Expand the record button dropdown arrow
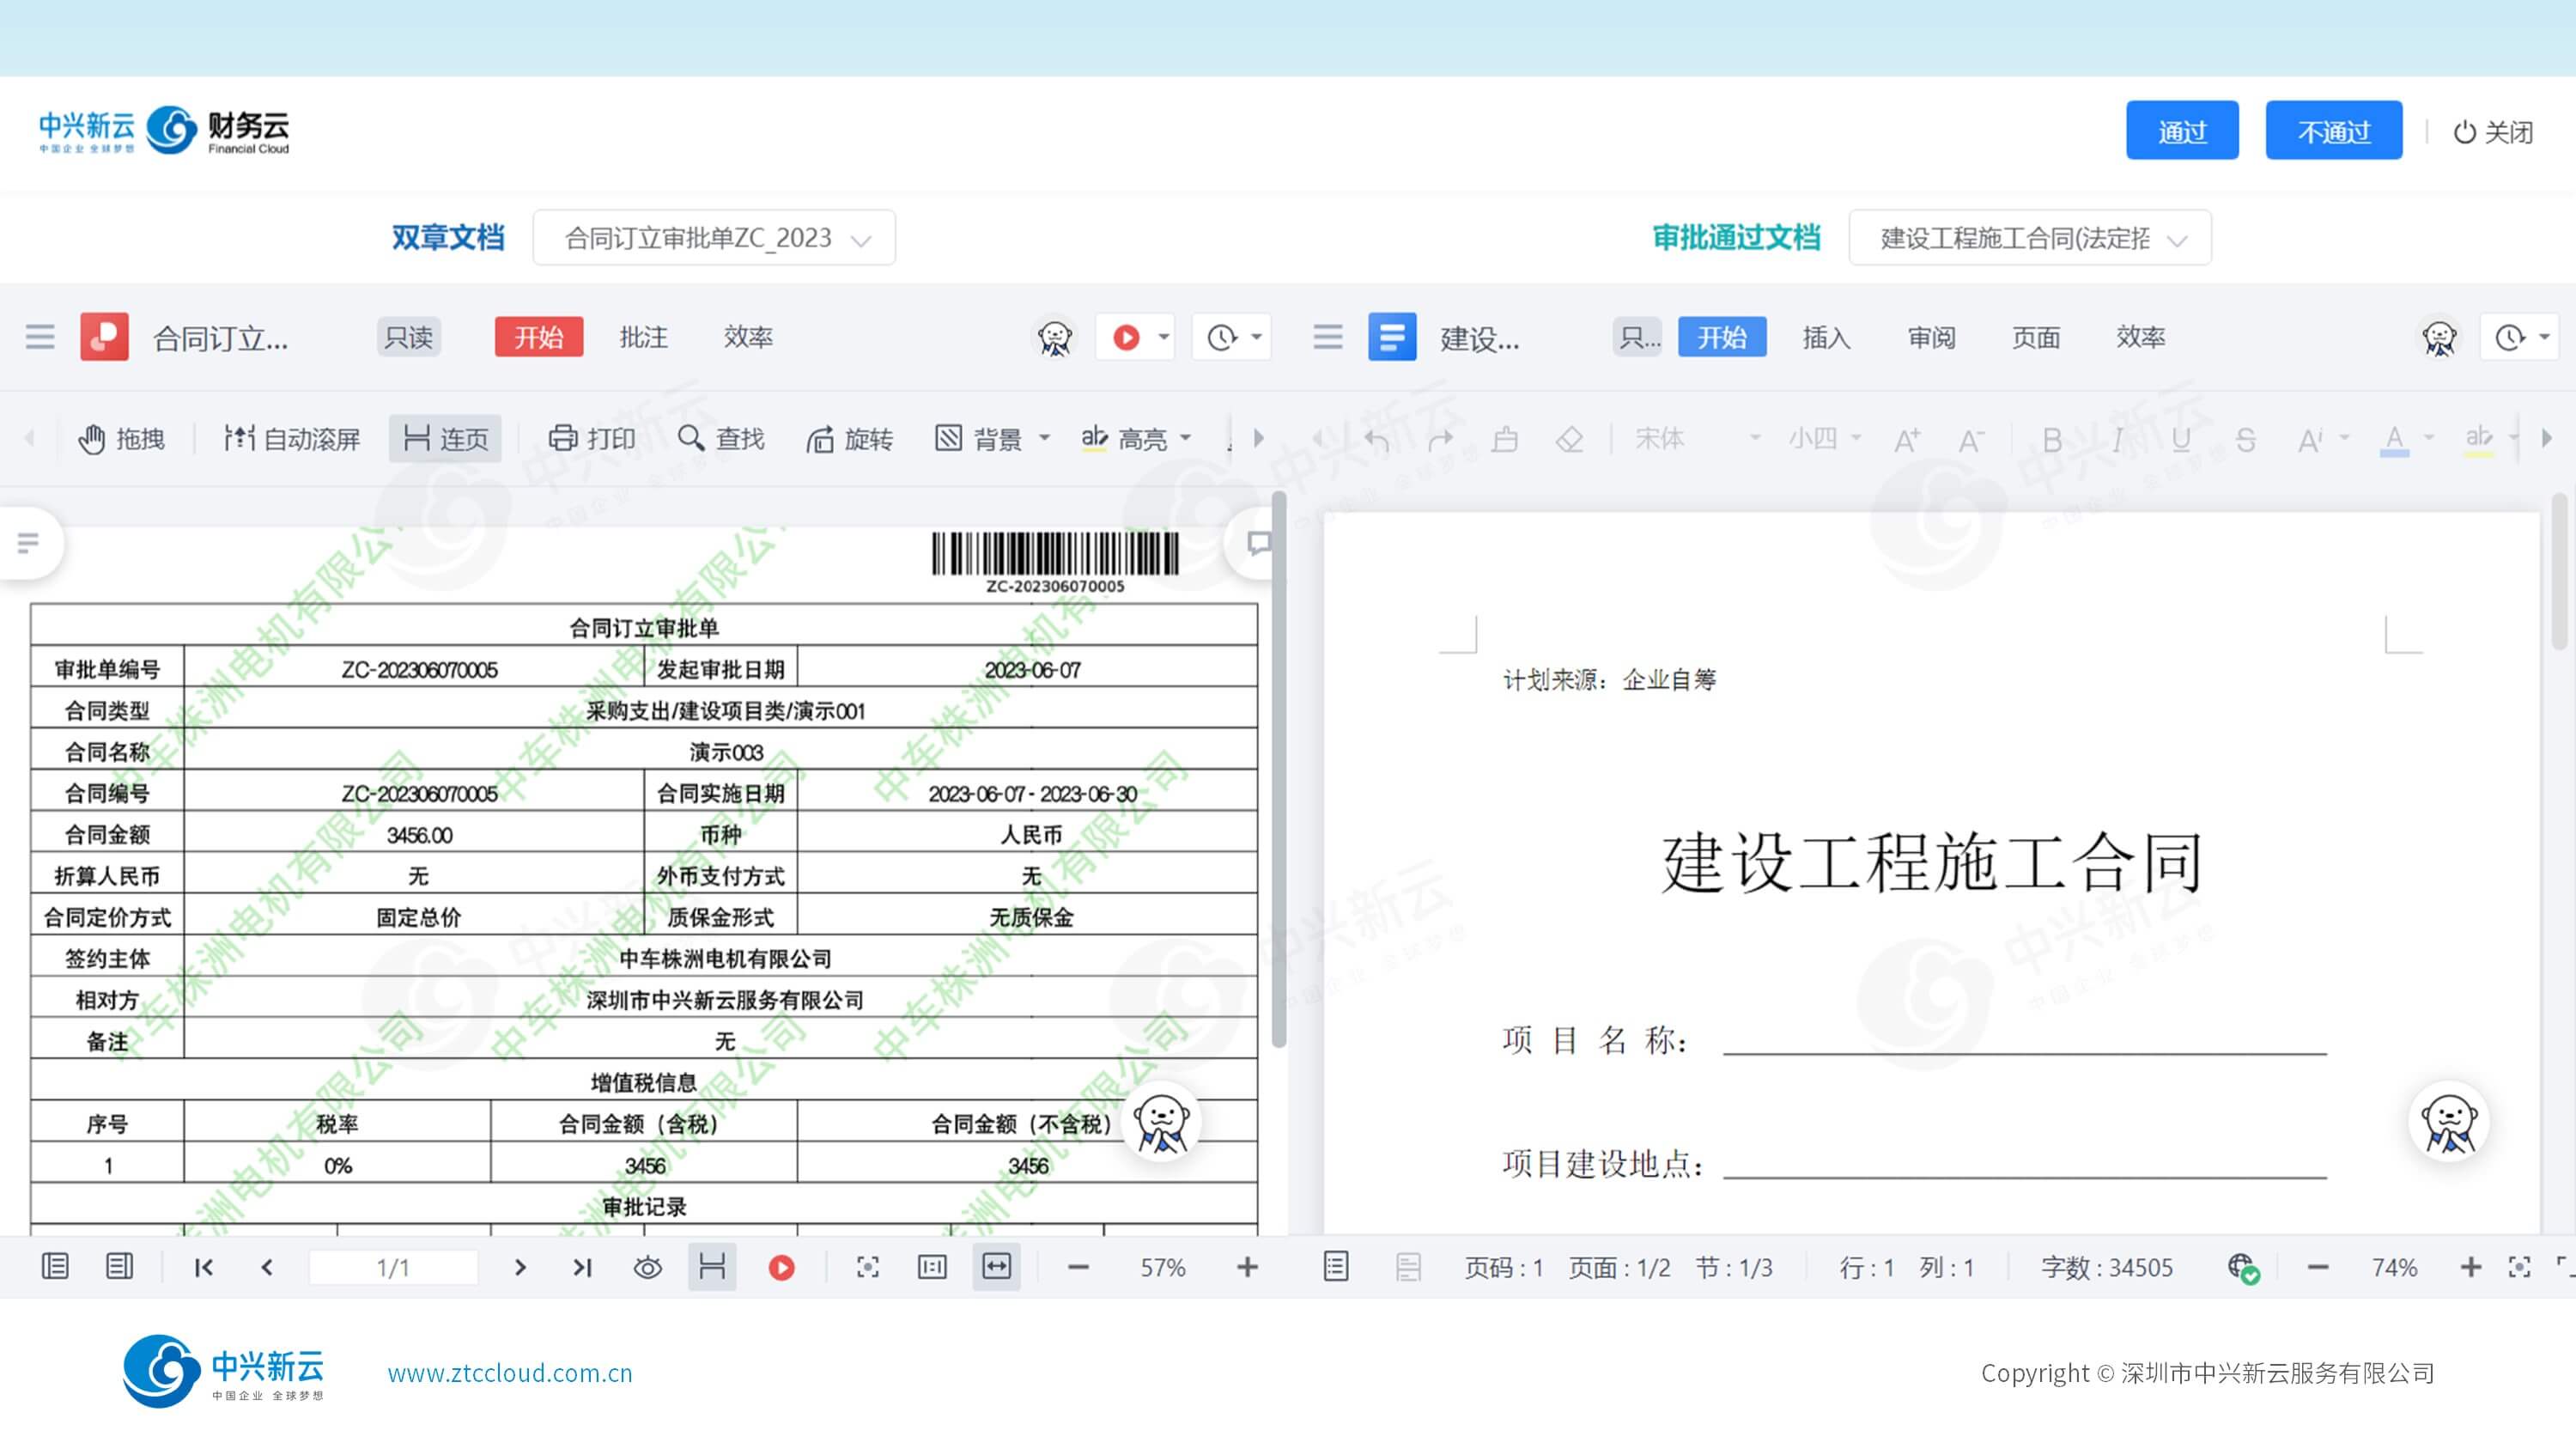The width and height of the screenshot is (2576, 1449). pyautogui.click(x=1163, y=337)
